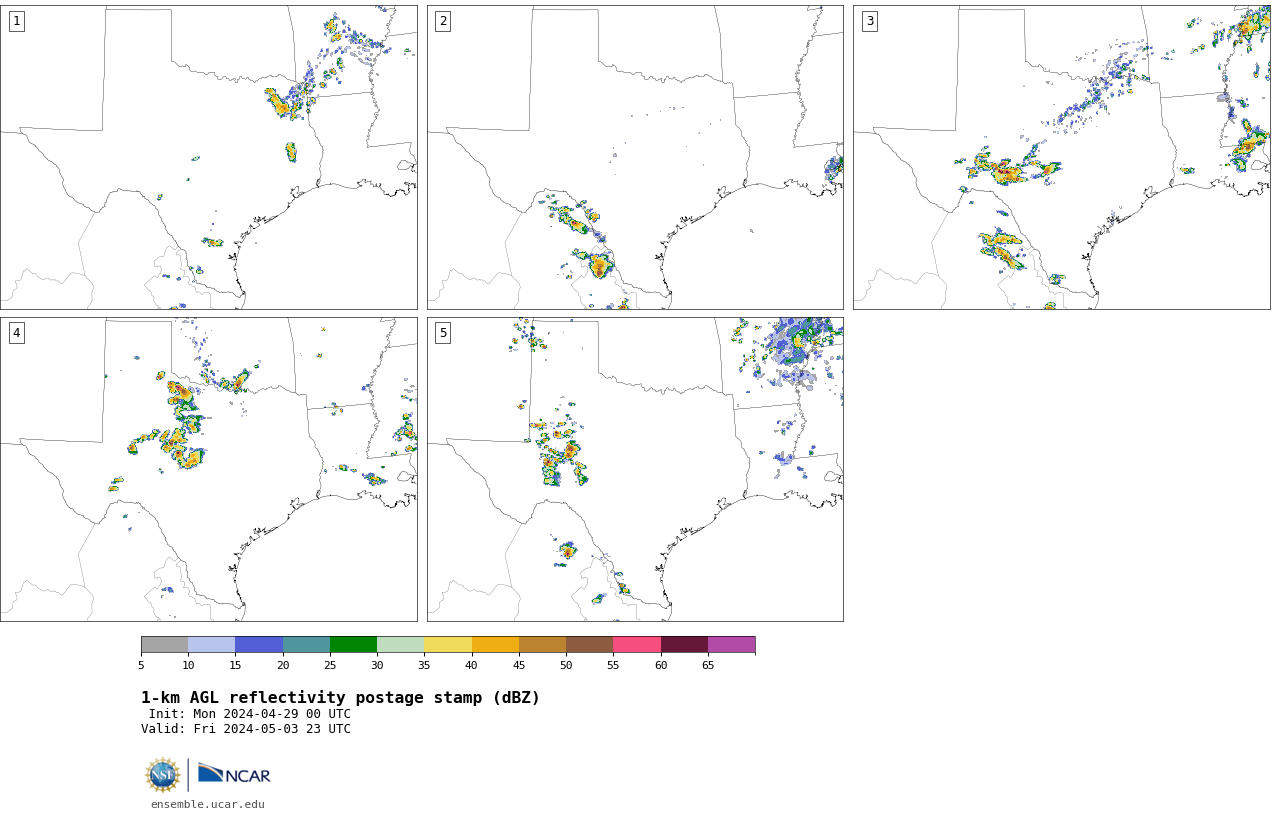
Task: Click the panel number 5 label
Action: [x=443, y=333]
